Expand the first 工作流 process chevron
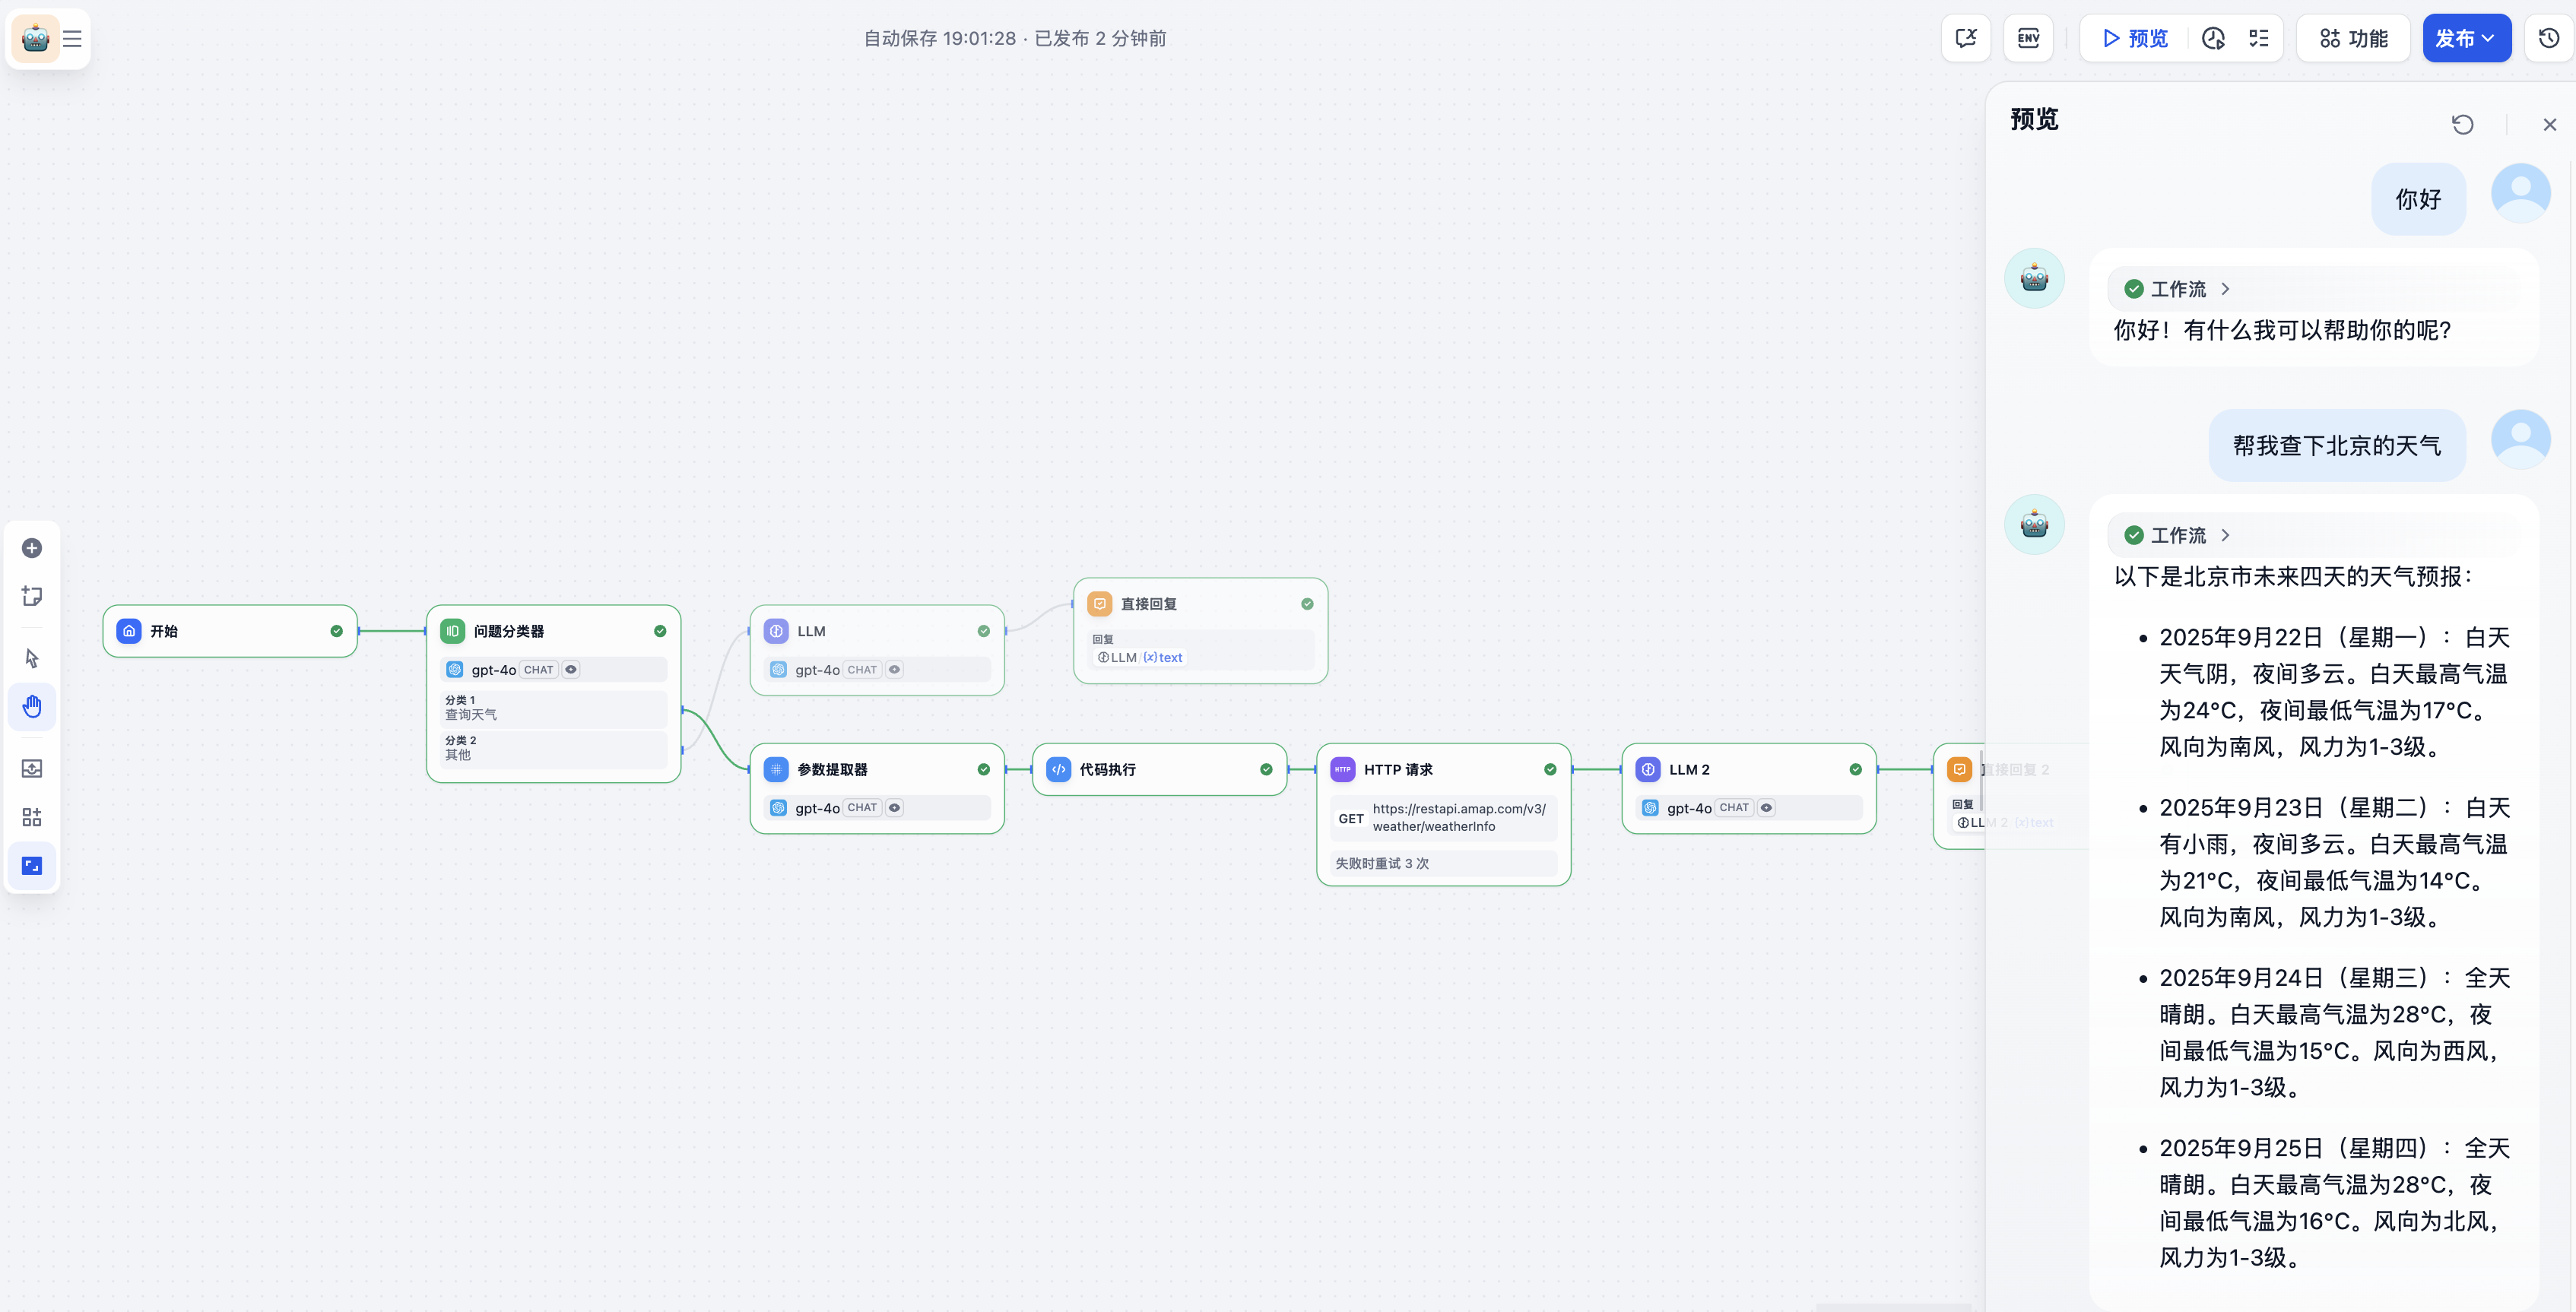The image size is (2576, 1312). (x=2225, y=289)
